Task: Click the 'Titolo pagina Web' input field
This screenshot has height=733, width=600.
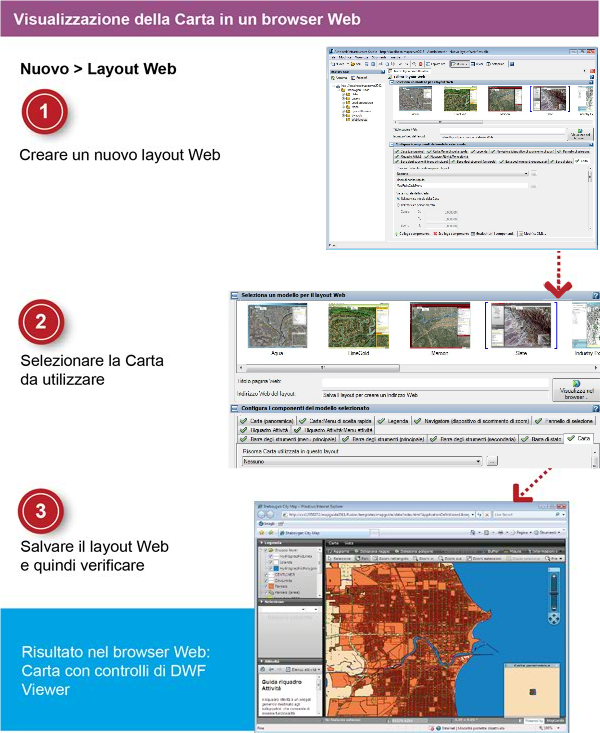Action: 435,382
